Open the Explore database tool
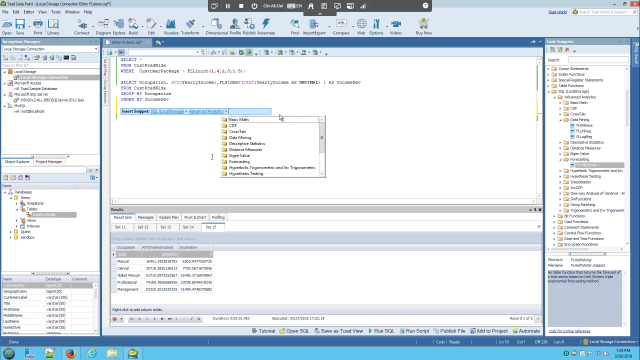 119,27
